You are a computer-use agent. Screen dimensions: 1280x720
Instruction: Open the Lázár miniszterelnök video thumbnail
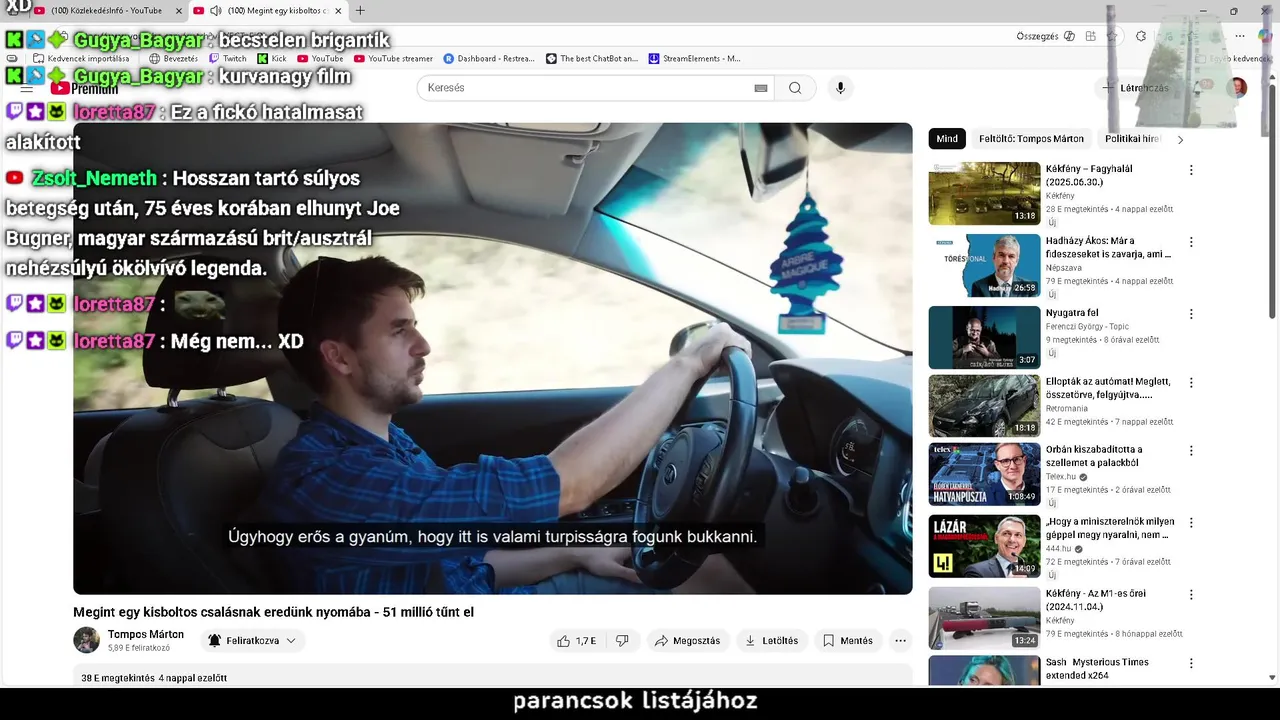984,546
